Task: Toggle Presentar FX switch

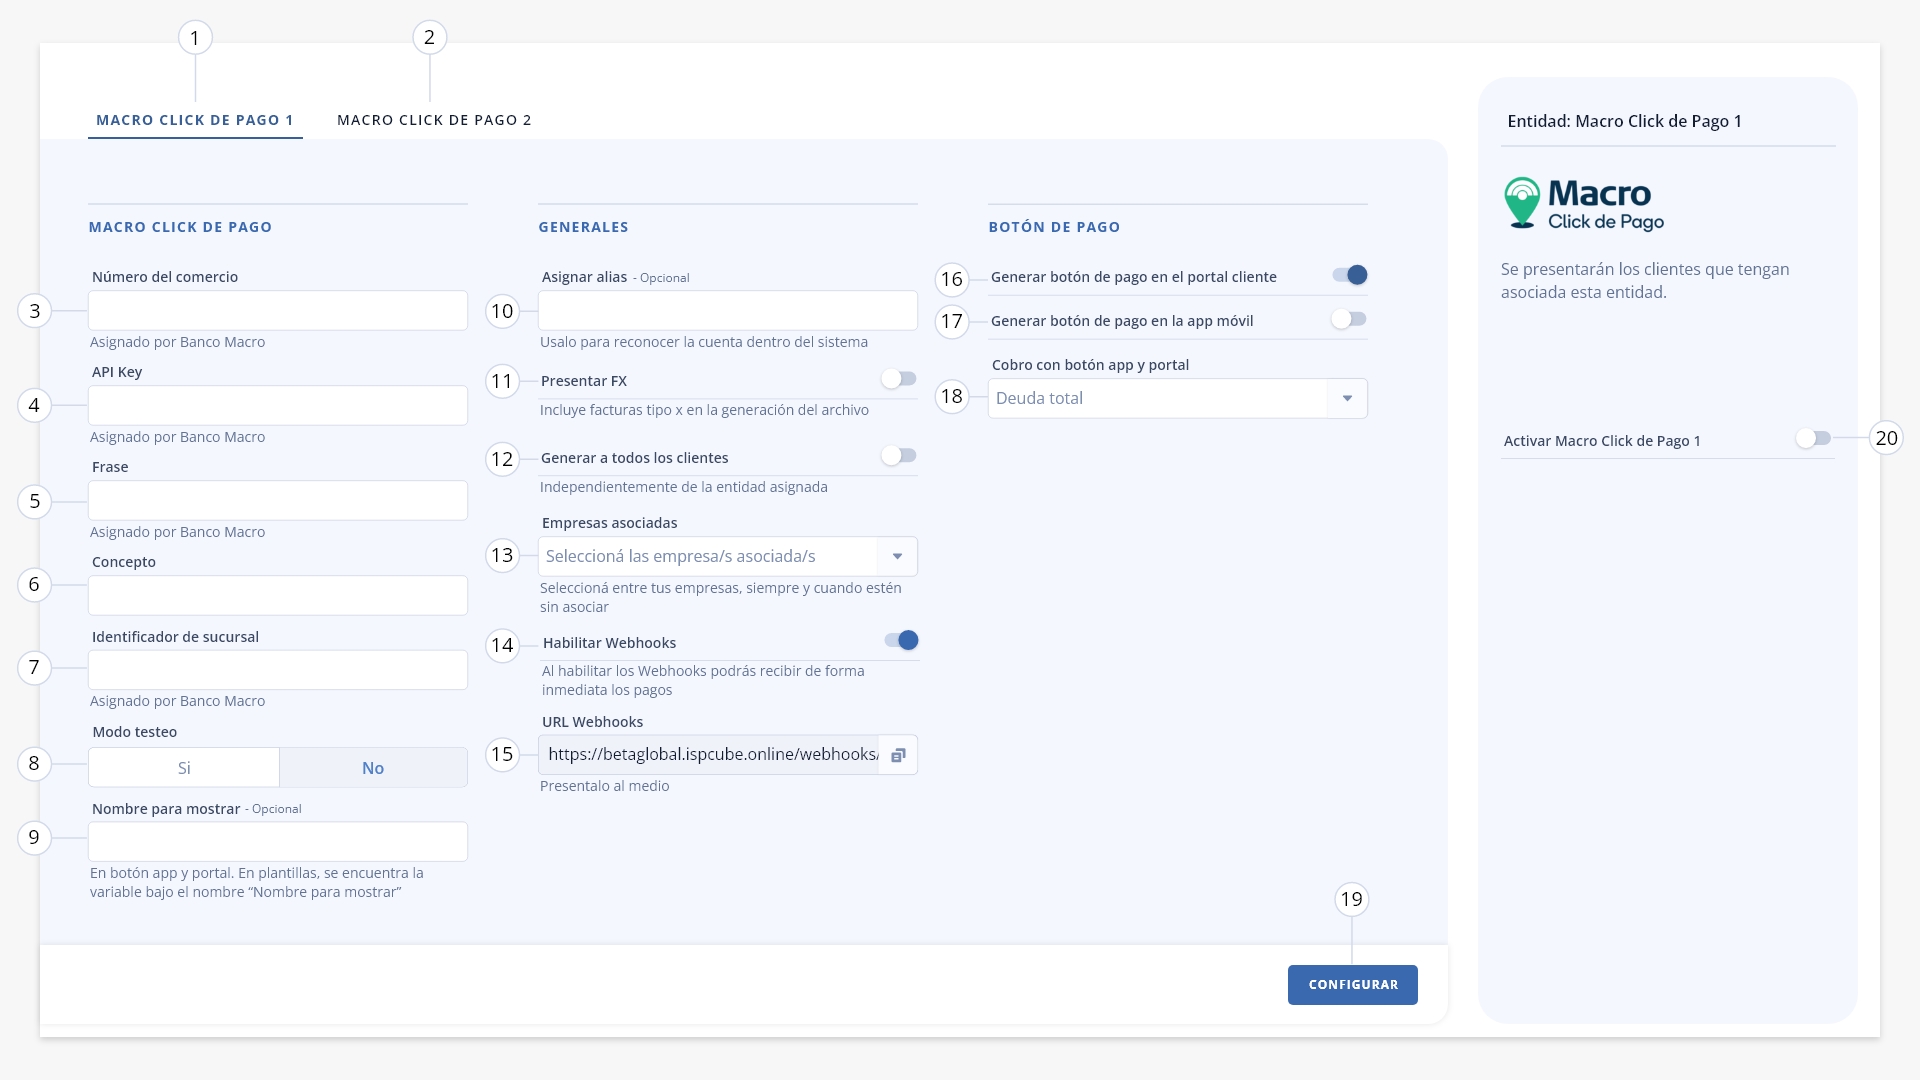Action: [899, 379]
